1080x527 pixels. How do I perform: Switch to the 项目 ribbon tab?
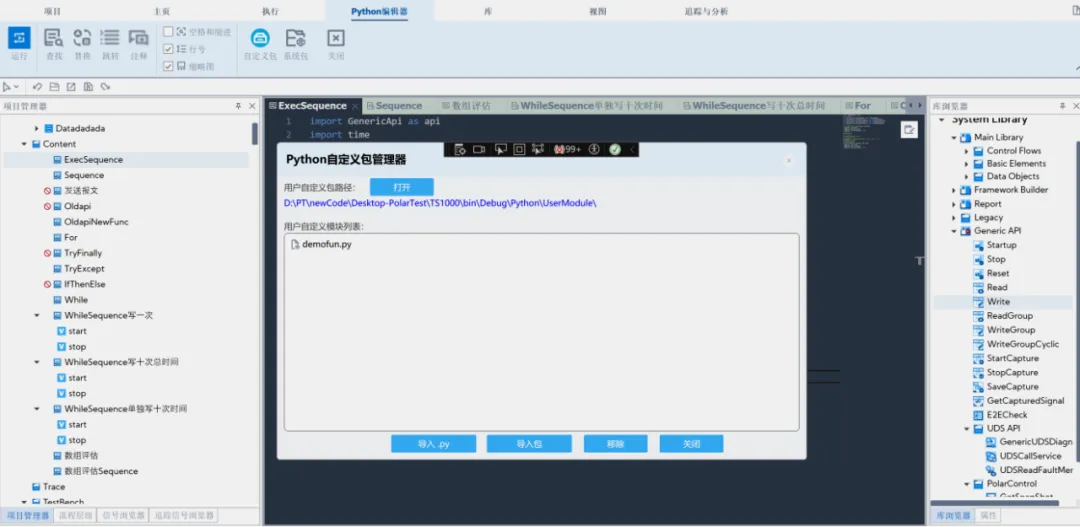tap(52, 11)
